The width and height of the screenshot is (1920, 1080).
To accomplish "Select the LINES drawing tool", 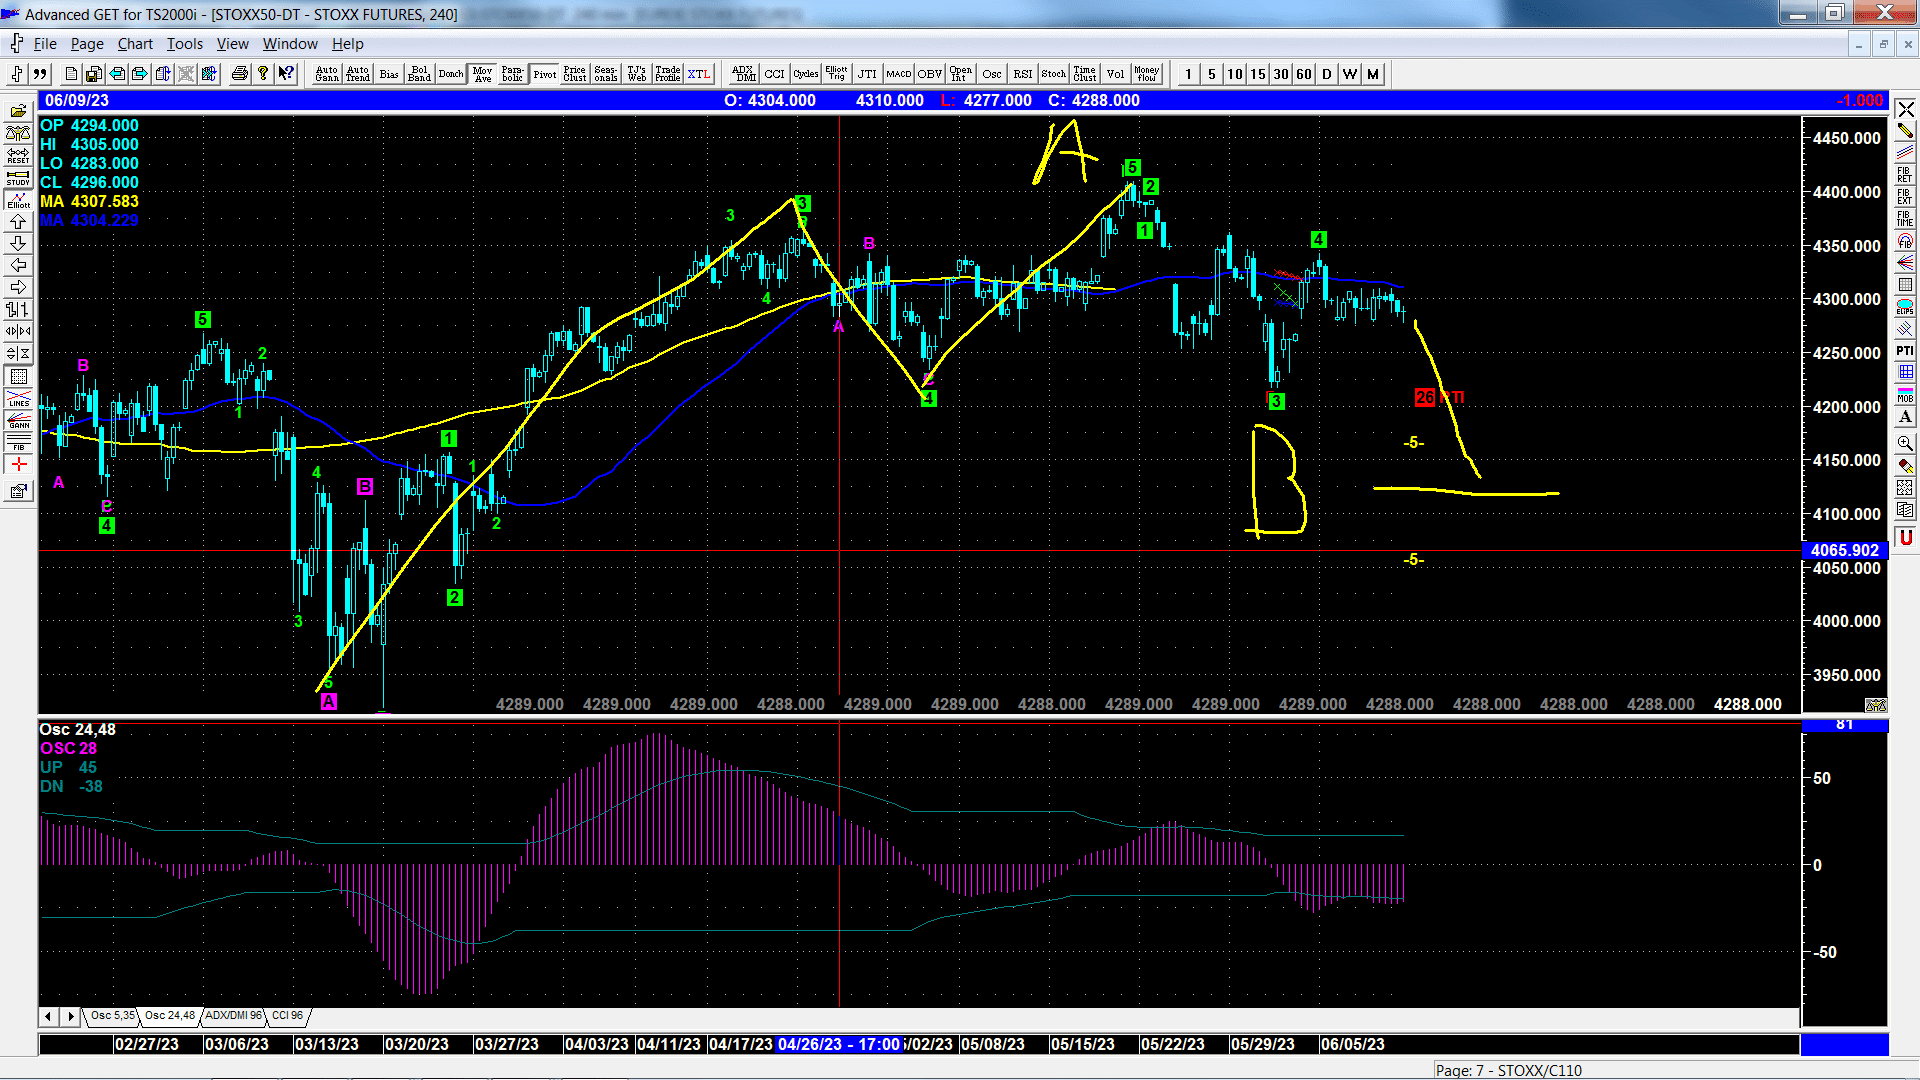I will tap(18, 398).
